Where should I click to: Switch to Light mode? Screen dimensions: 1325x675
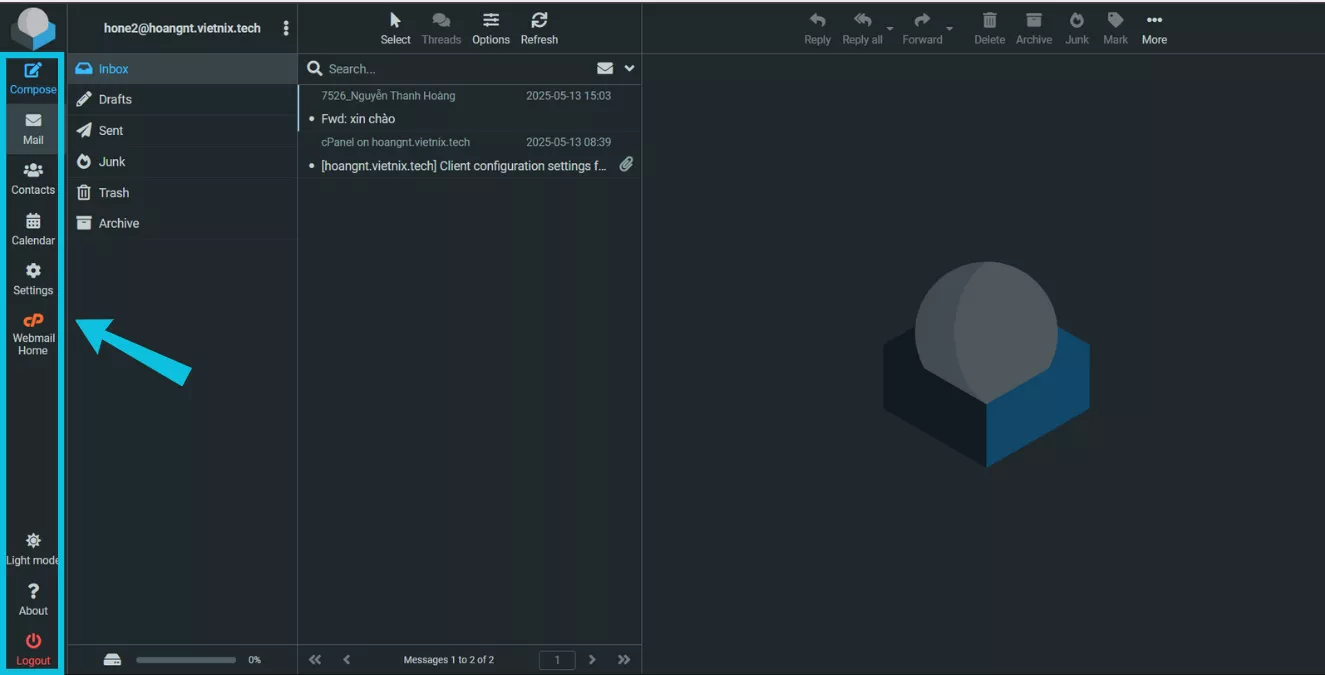tap(33, 547)
